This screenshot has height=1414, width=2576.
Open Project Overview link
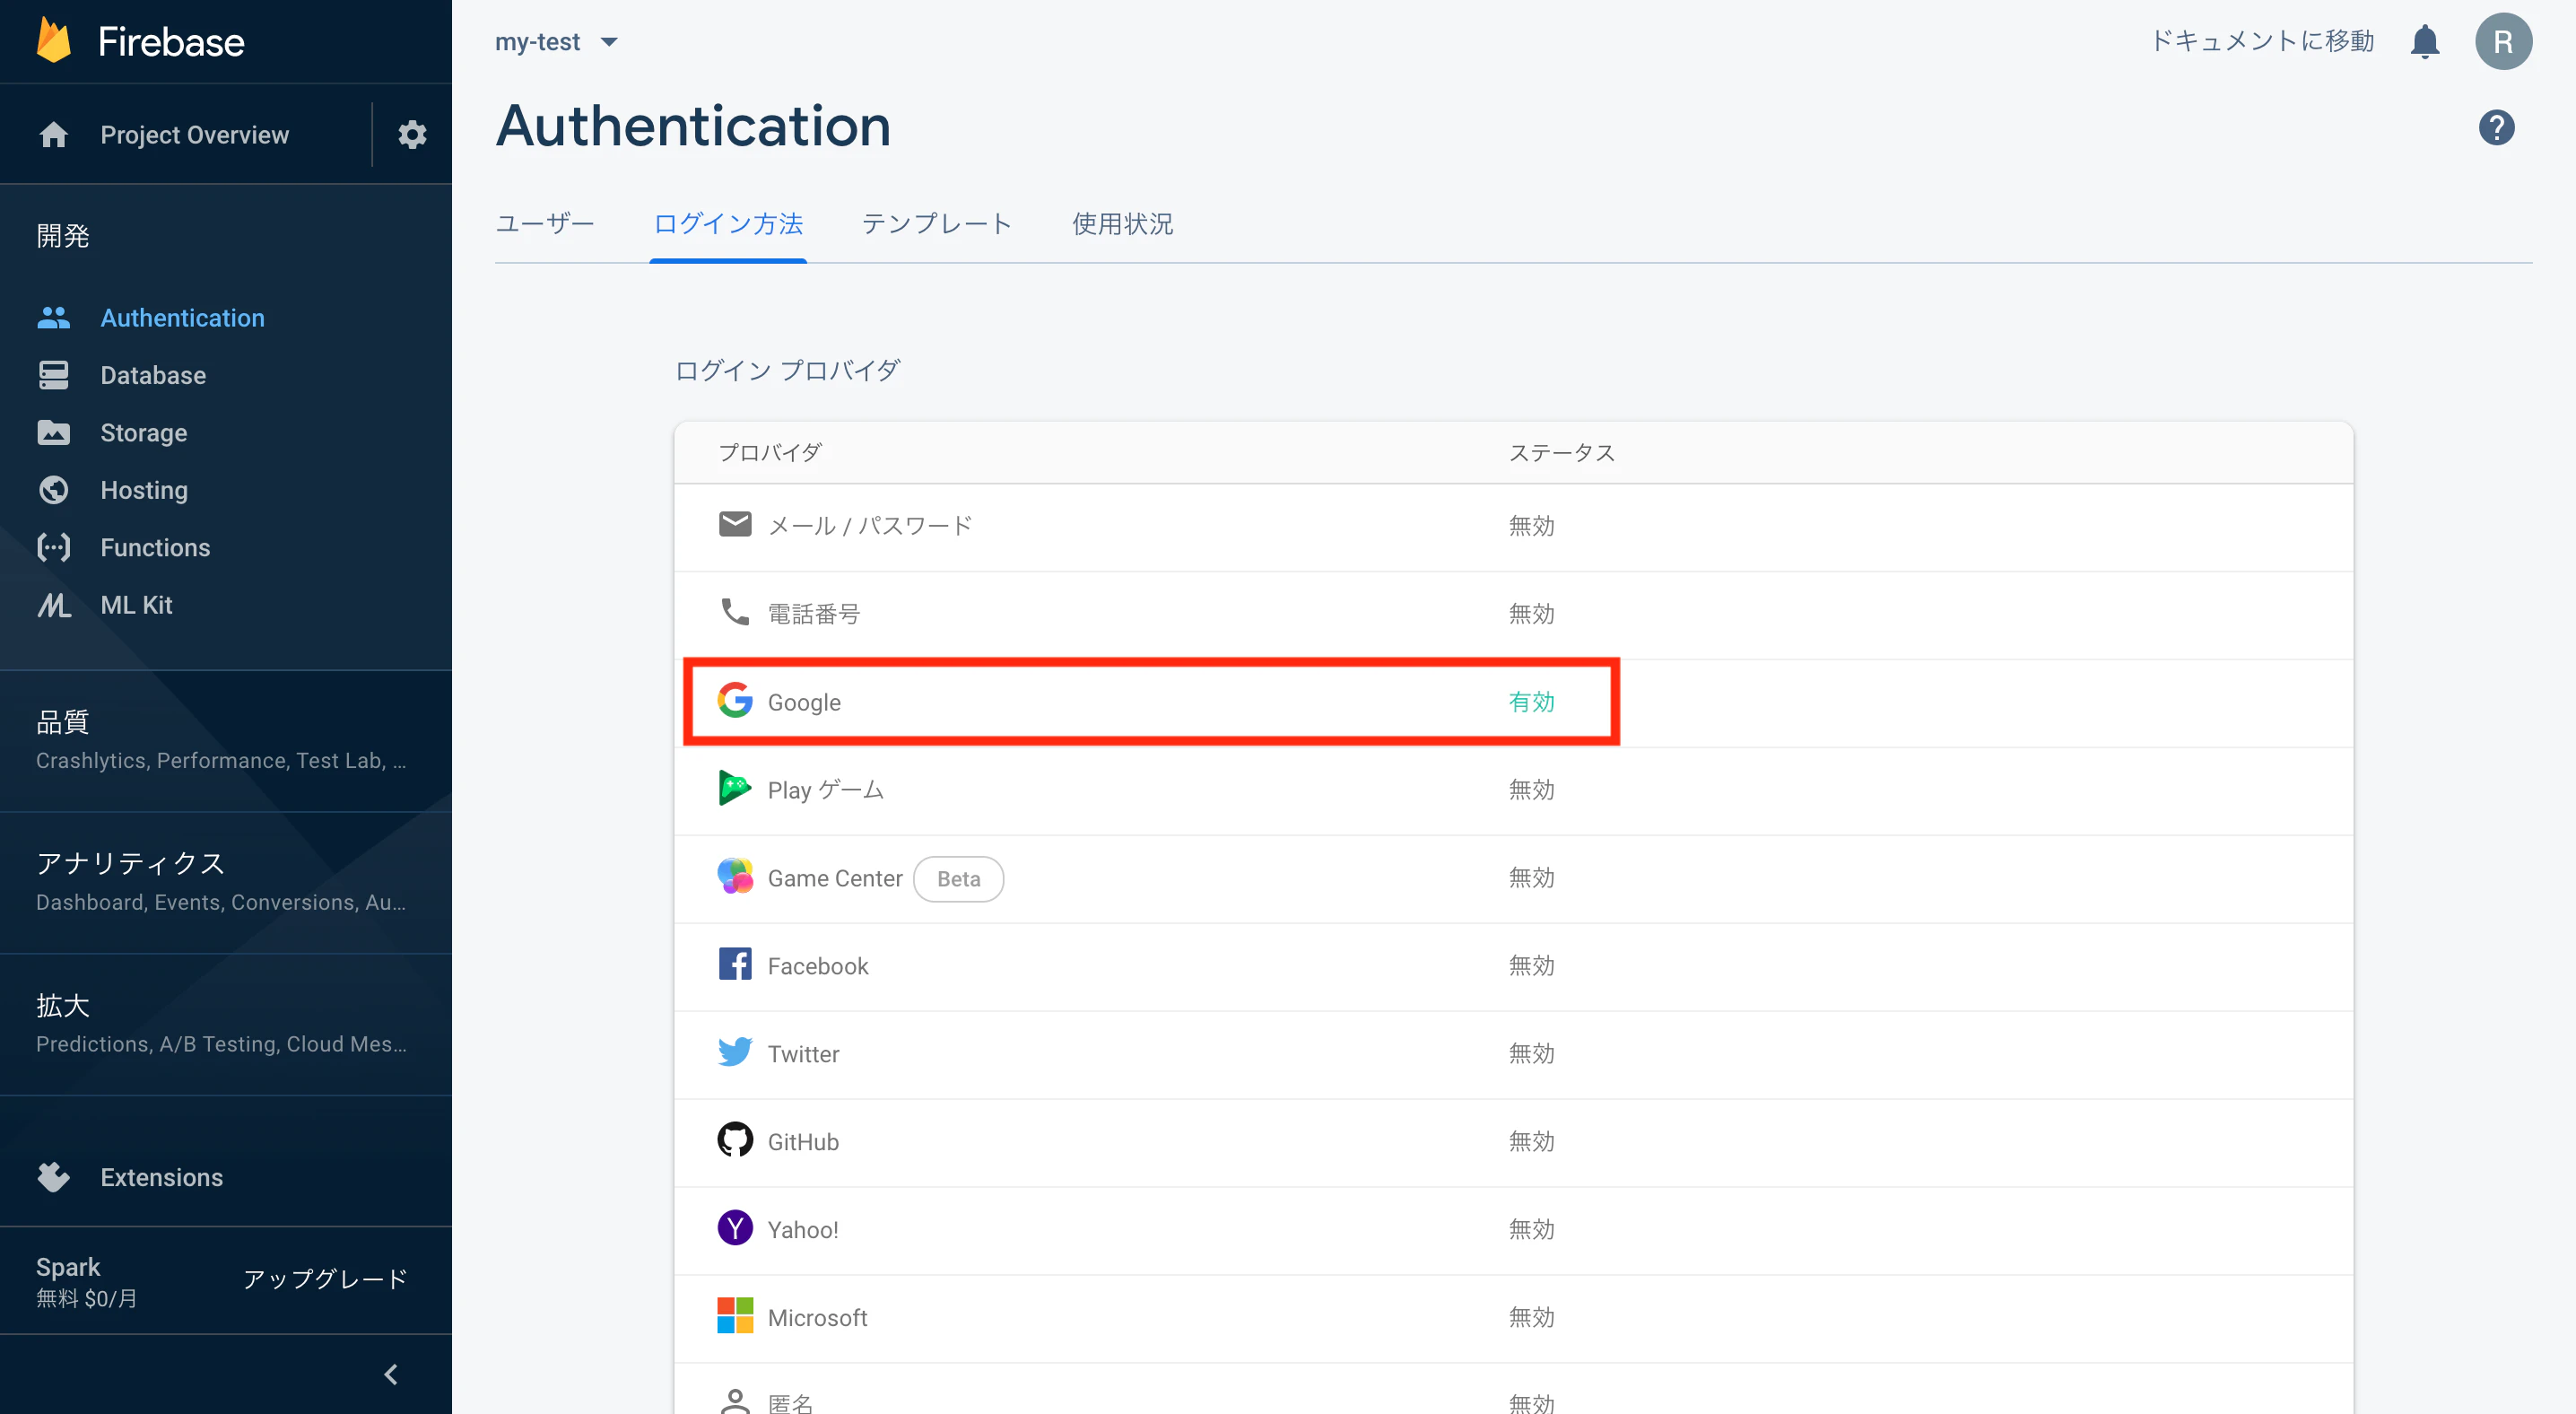coord(194,134)
